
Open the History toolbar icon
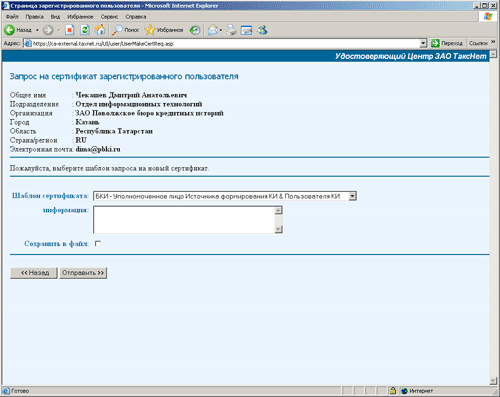tap(195, 30)
